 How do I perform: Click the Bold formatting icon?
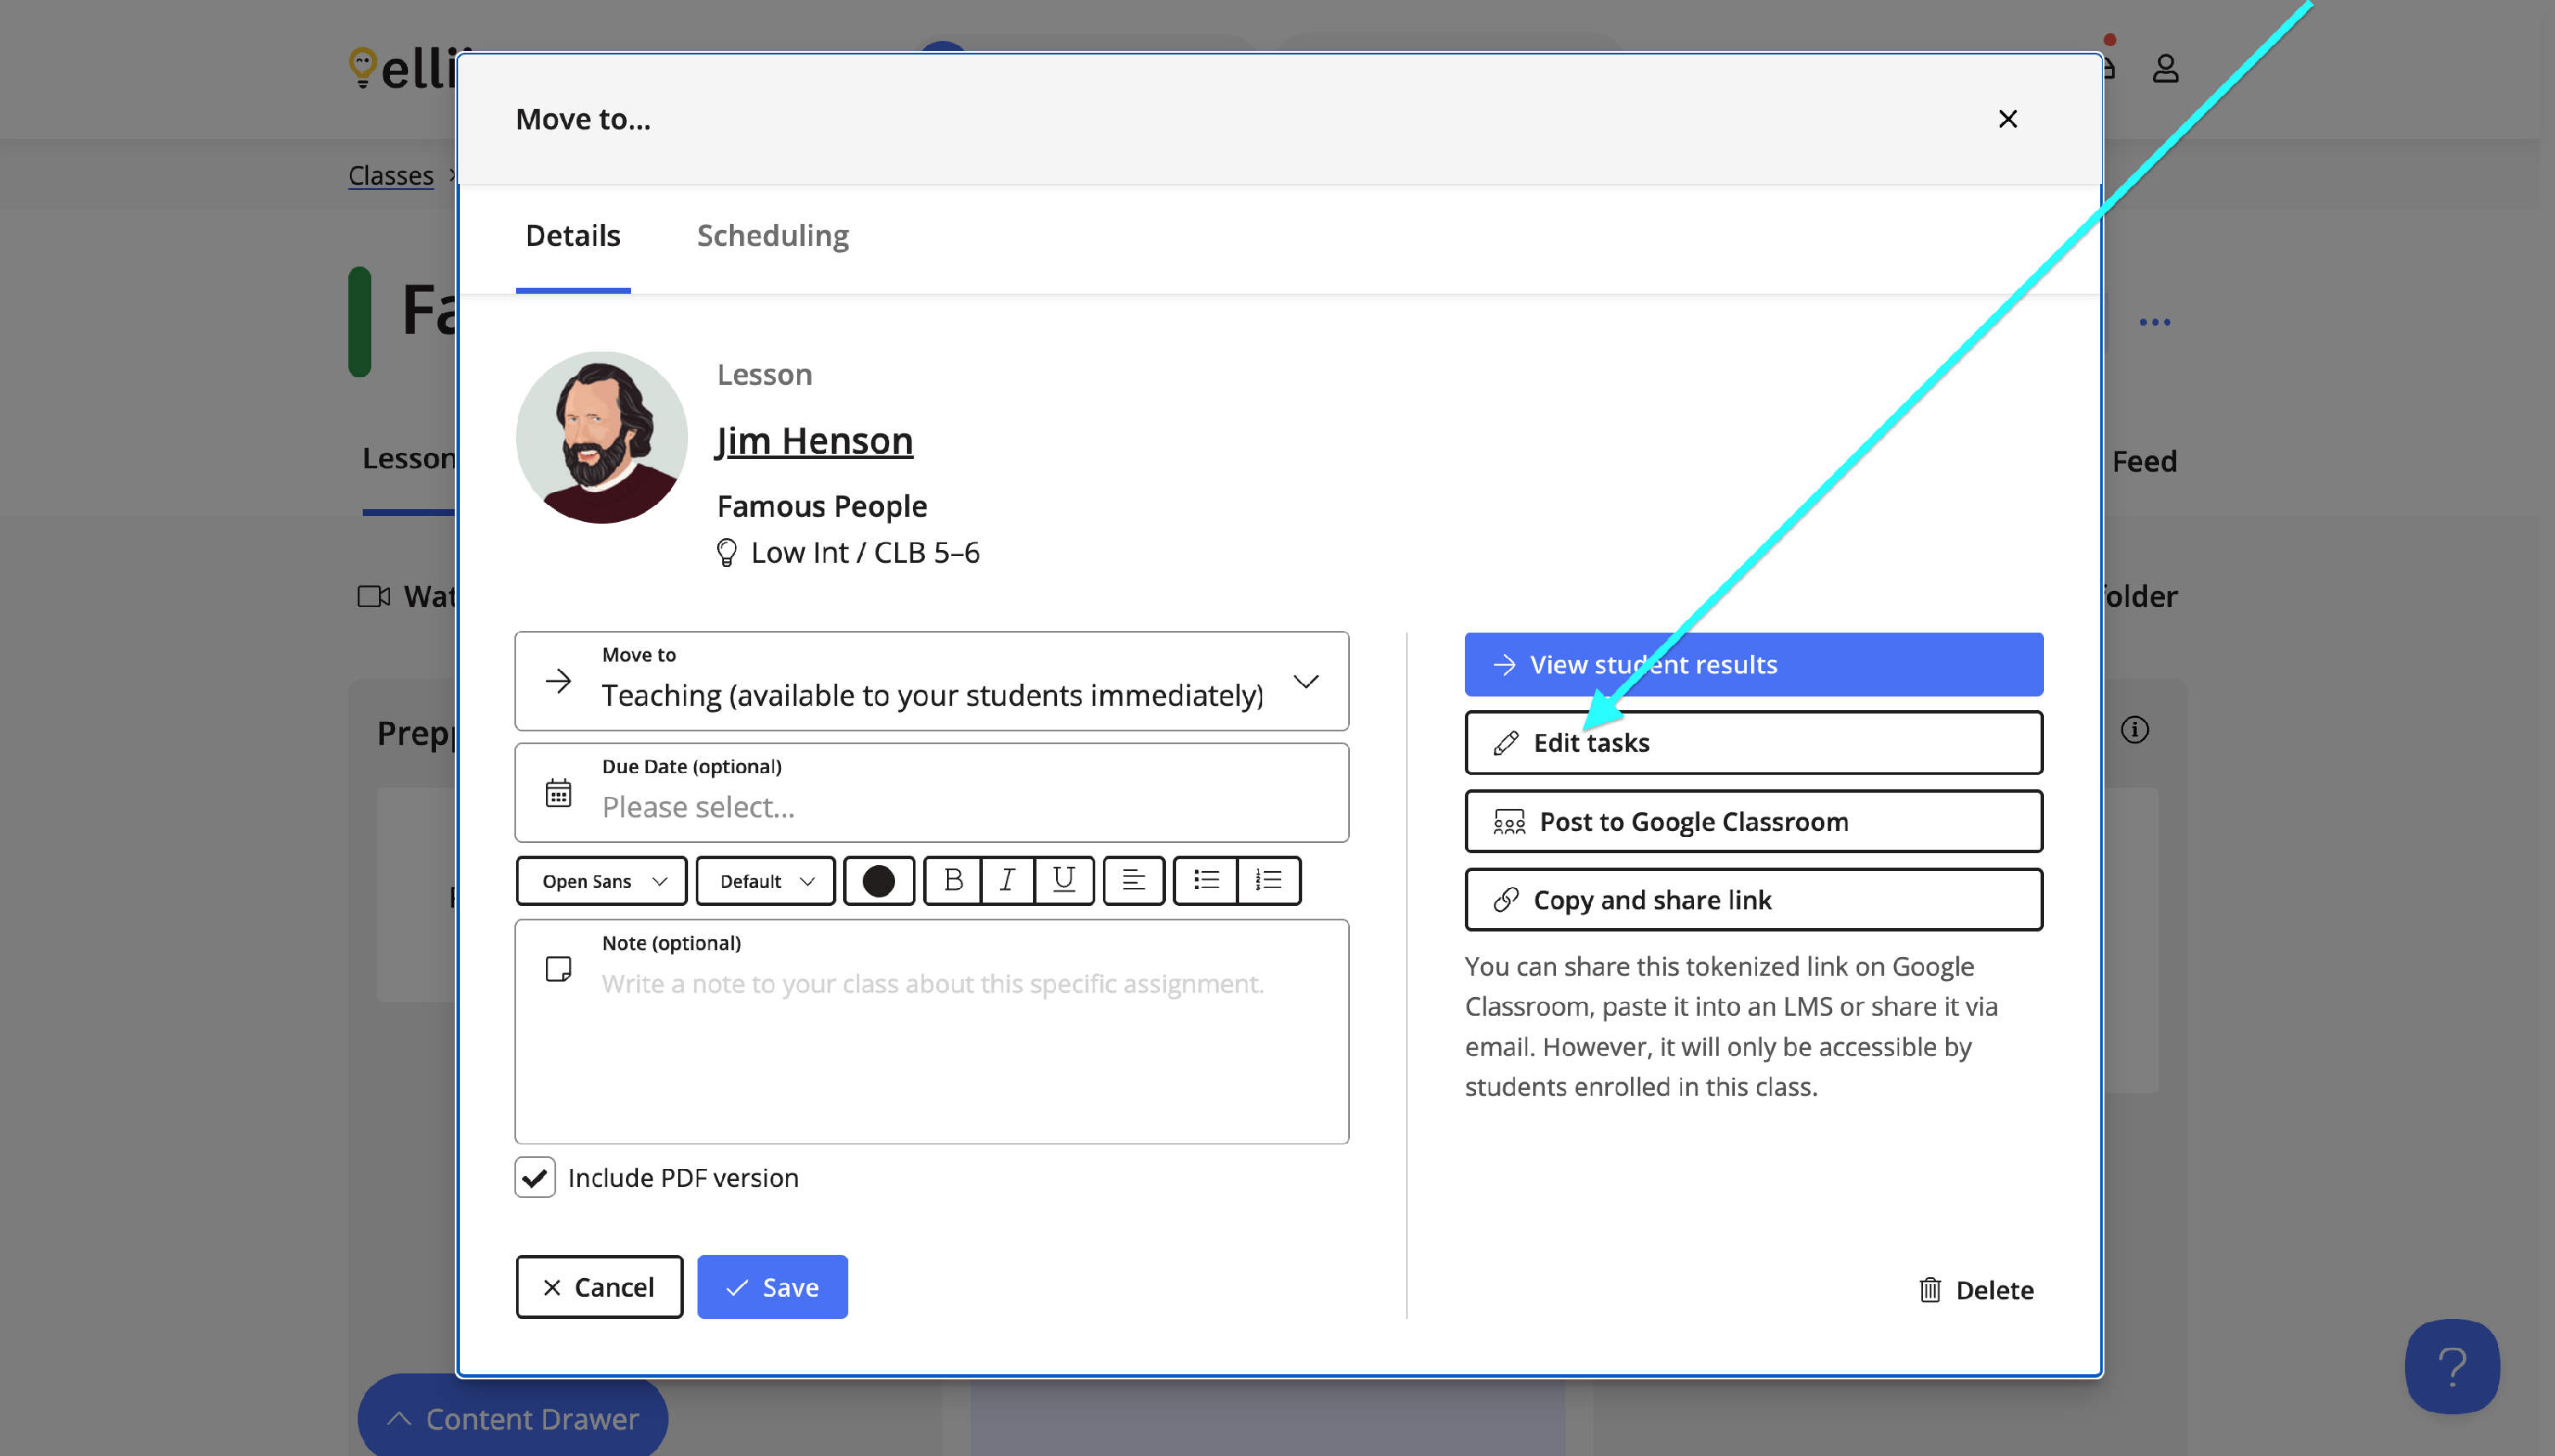tap(952, 880)
